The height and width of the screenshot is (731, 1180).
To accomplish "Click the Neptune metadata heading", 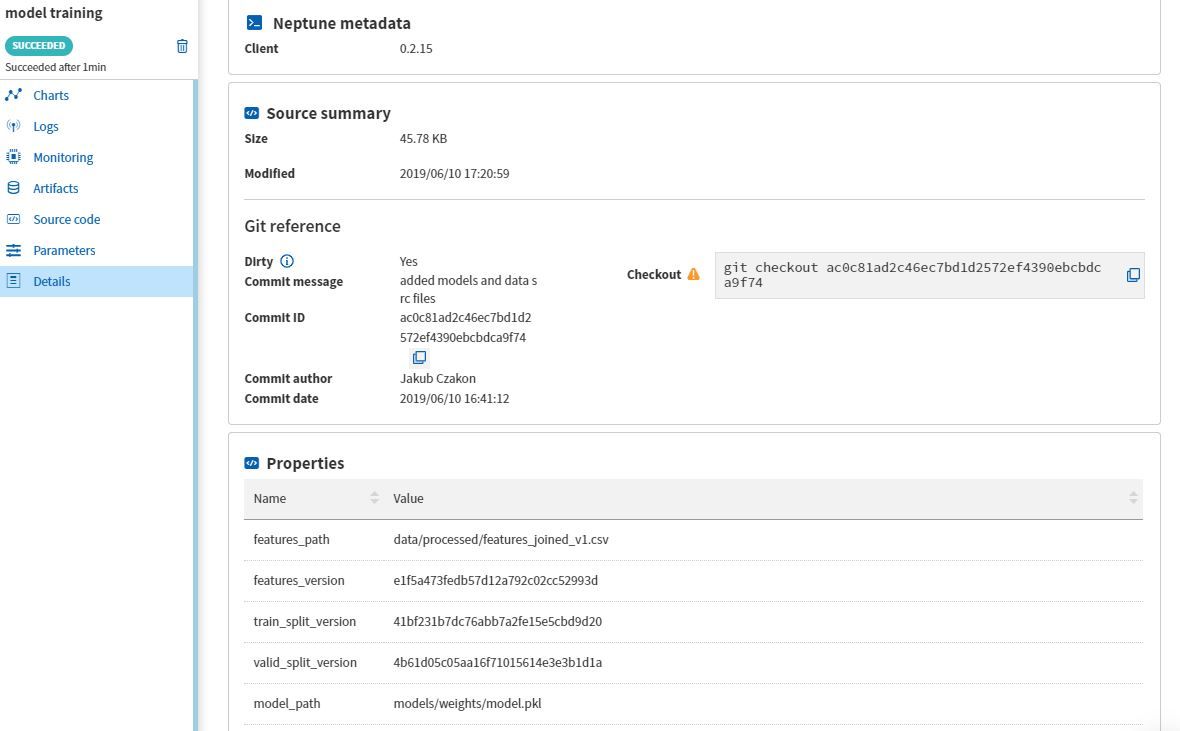I will coord(342,23).
